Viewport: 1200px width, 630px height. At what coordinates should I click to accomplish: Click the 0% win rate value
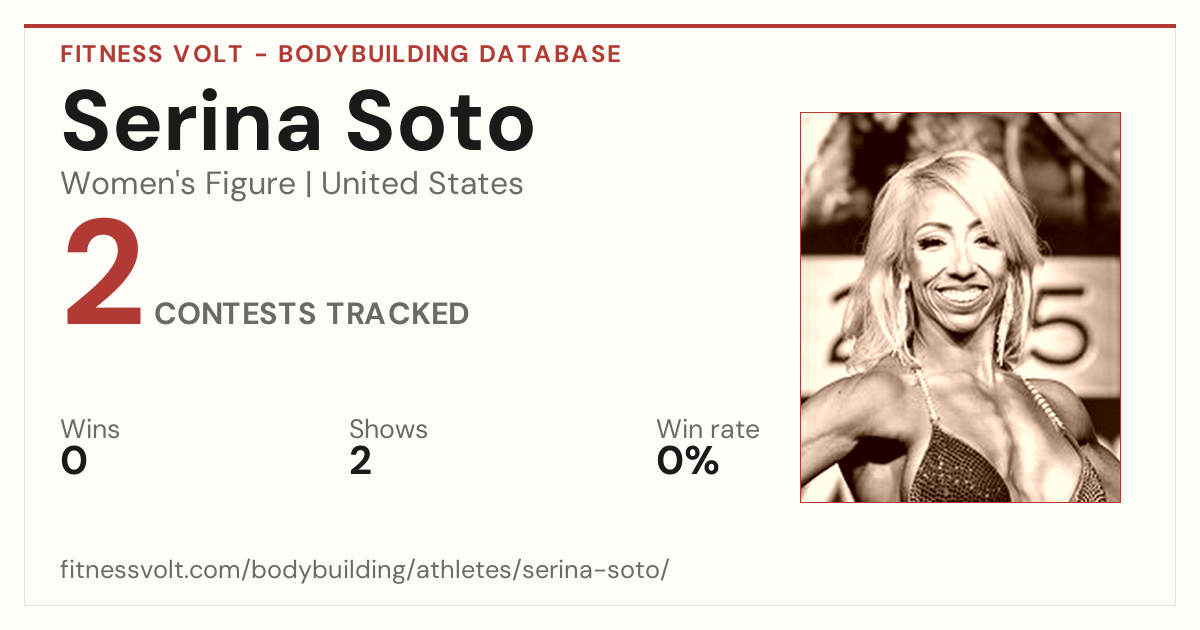coord(688,461)
